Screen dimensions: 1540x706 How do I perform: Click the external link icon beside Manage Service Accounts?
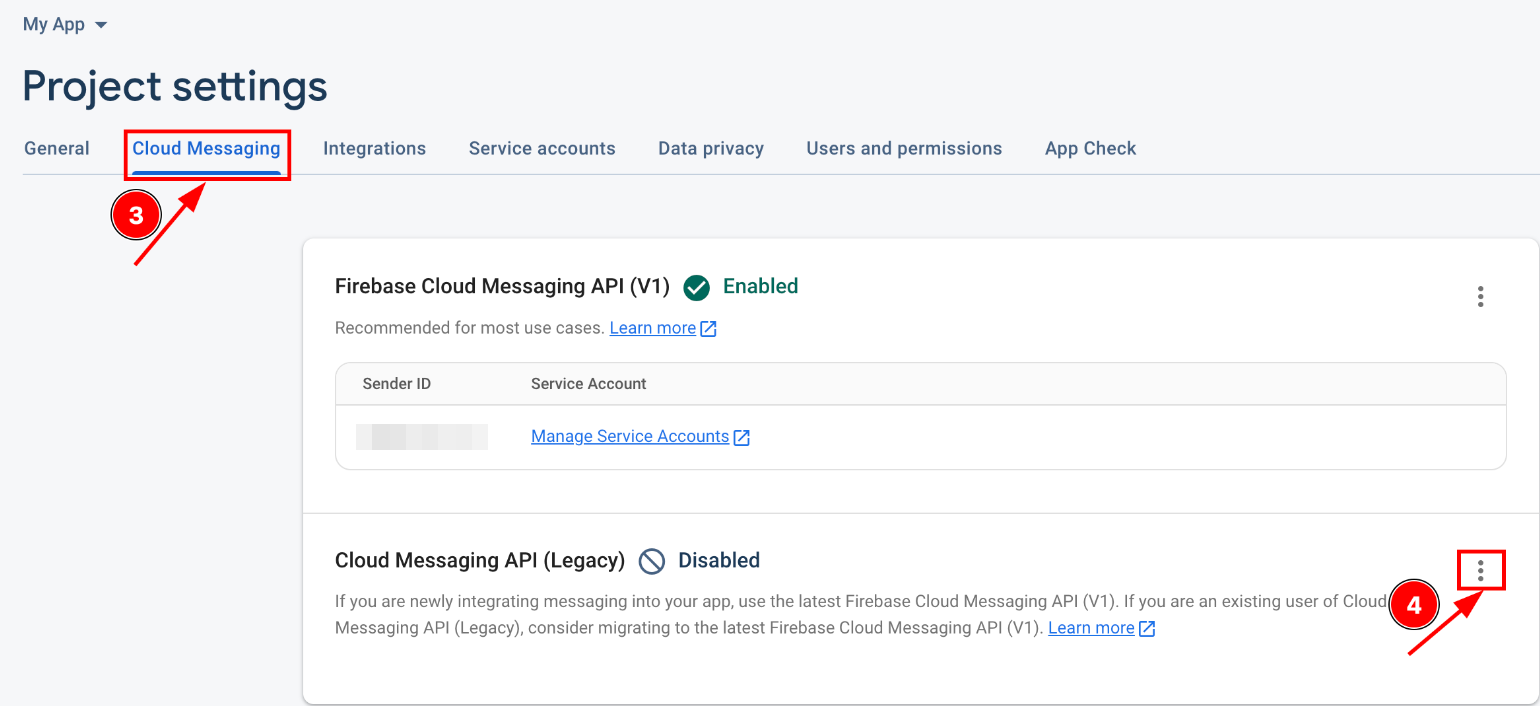740,436
